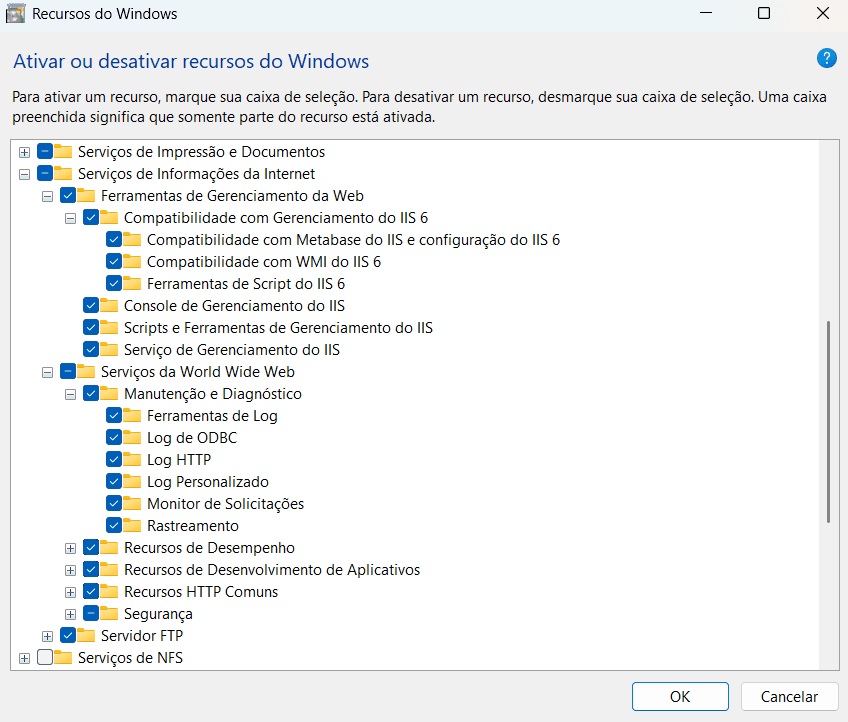Click folder icon beside Ferramentas de Gerenciamento da Web
Viewport: 848px width, 722px height.
point(86,195)
